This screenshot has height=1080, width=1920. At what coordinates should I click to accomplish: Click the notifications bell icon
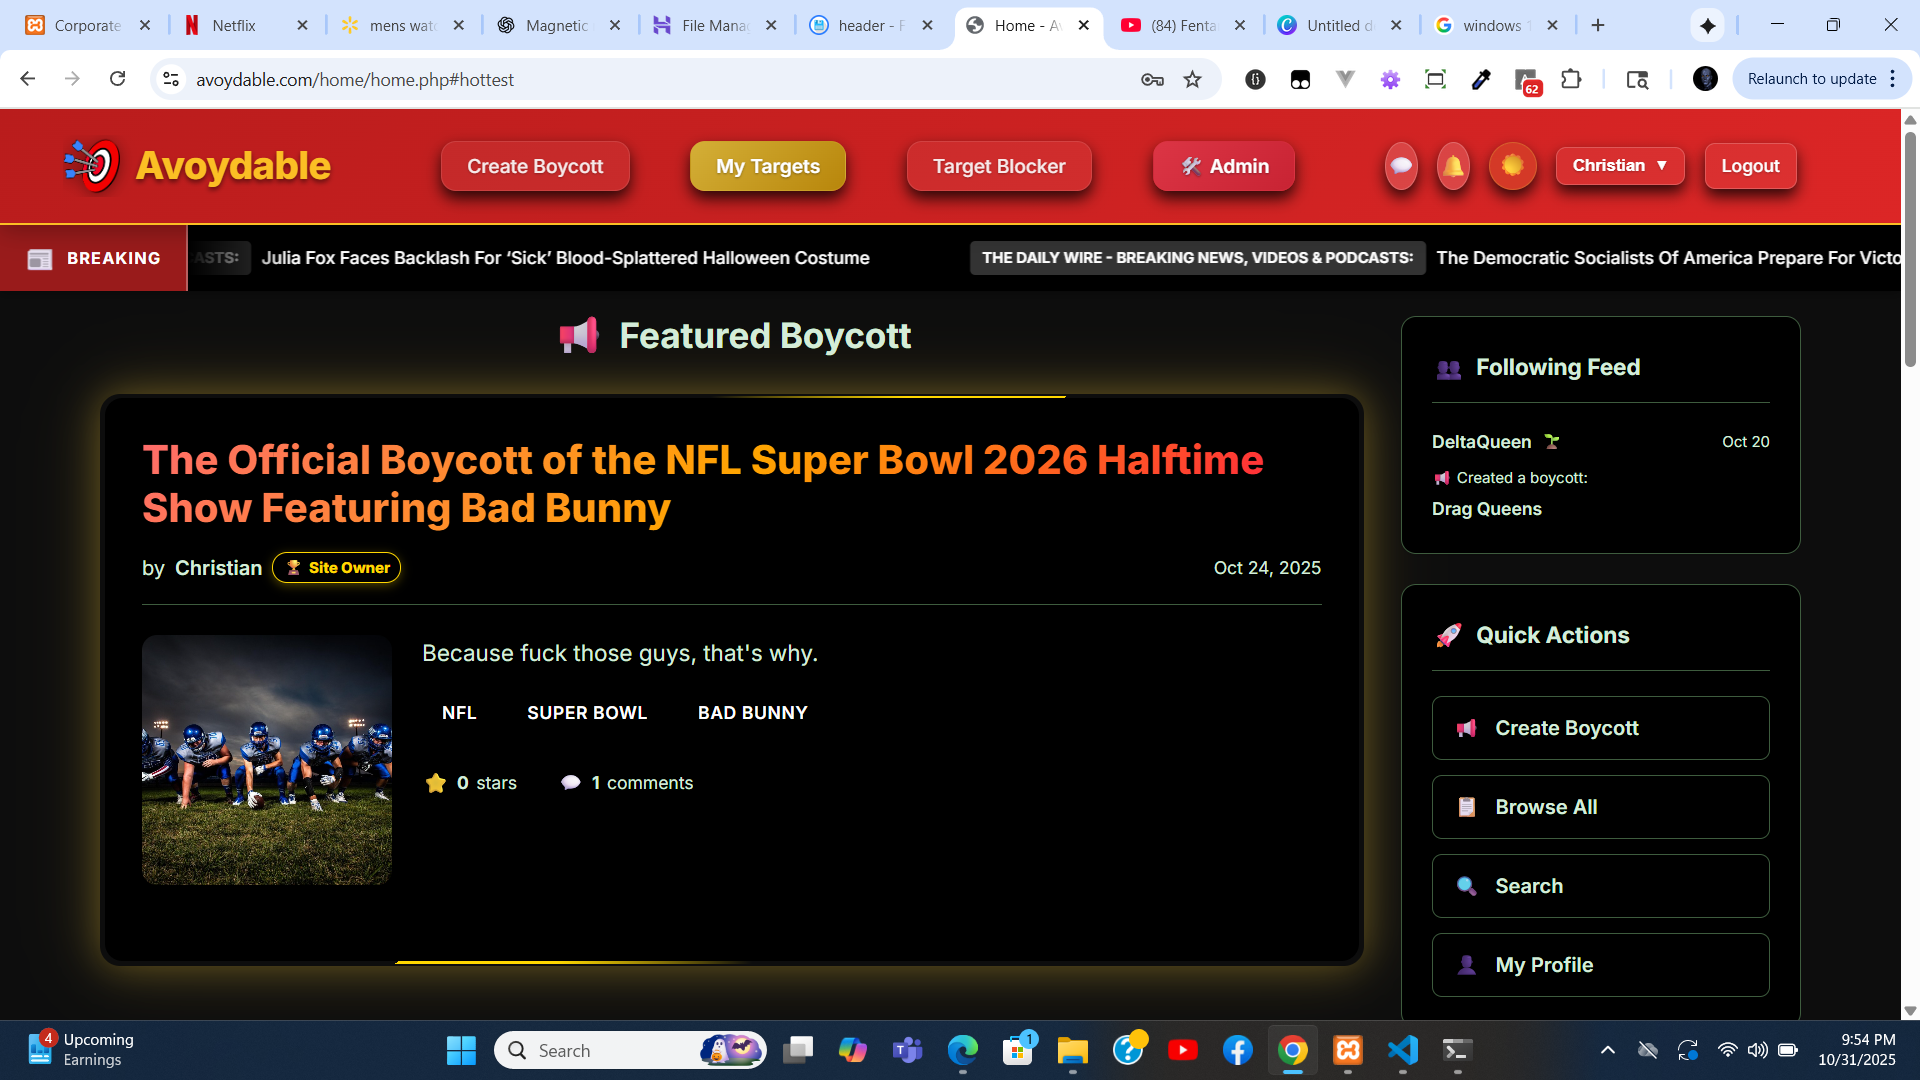click(1453, 166)
